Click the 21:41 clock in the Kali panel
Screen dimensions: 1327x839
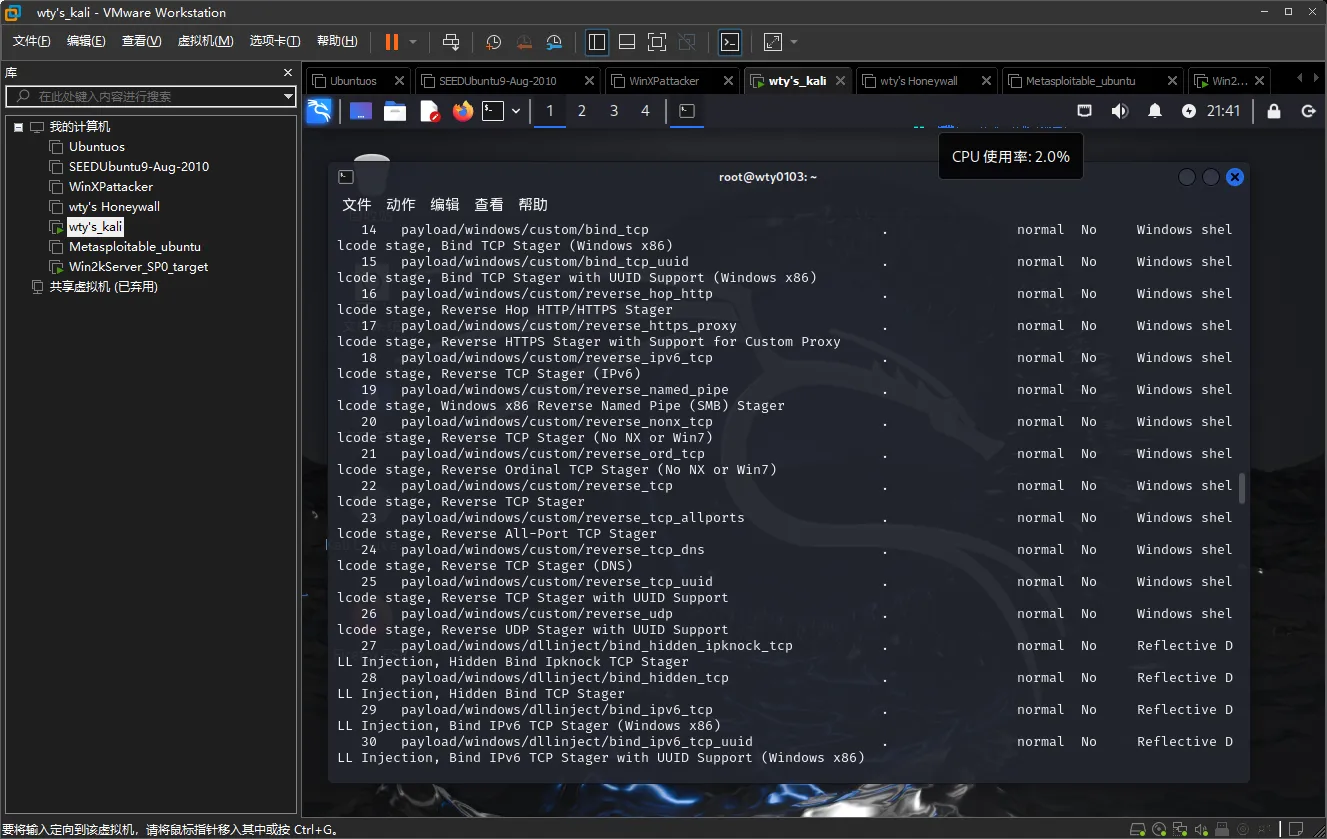[1224, 111]
